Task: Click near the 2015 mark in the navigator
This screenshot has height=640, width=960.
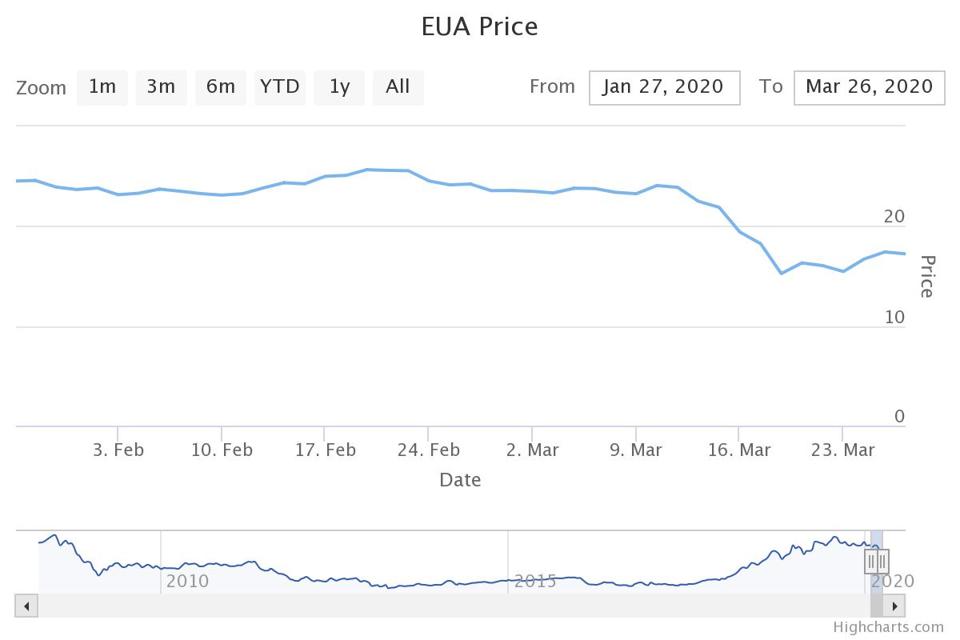Action: pos(536,581)
